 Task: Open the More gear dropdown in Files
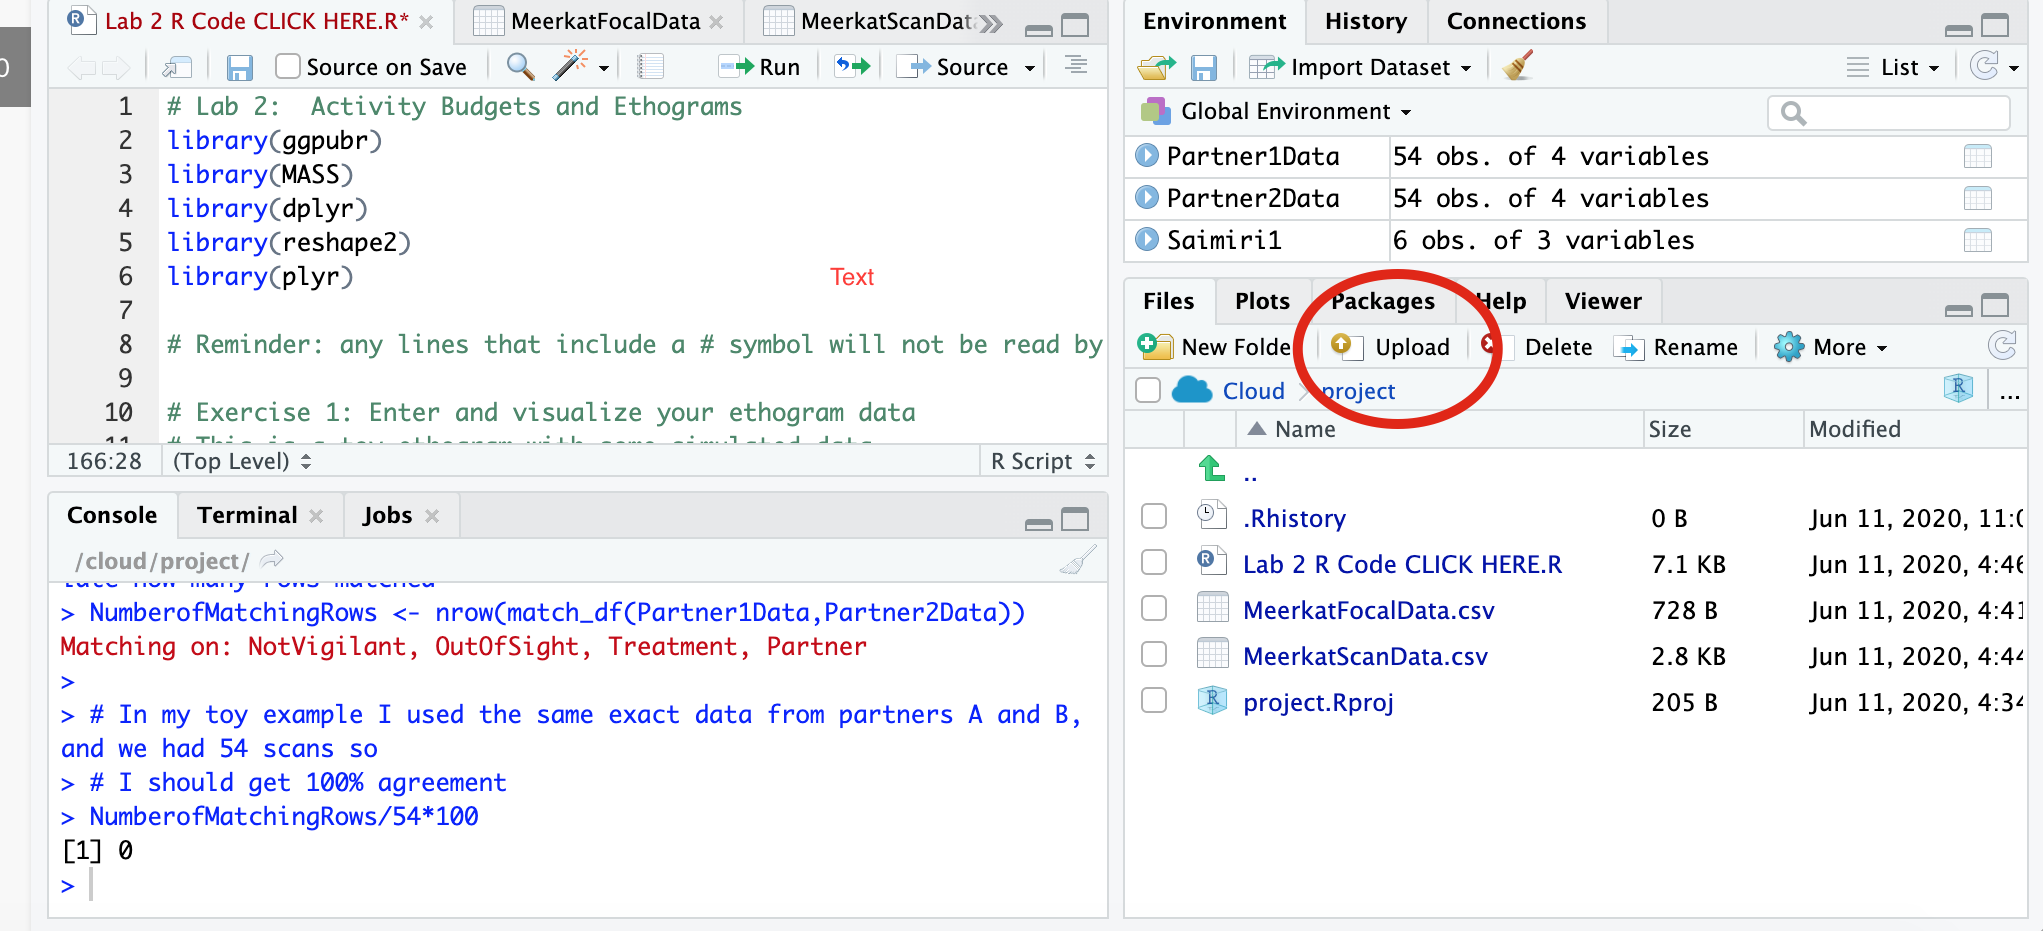1830,347
